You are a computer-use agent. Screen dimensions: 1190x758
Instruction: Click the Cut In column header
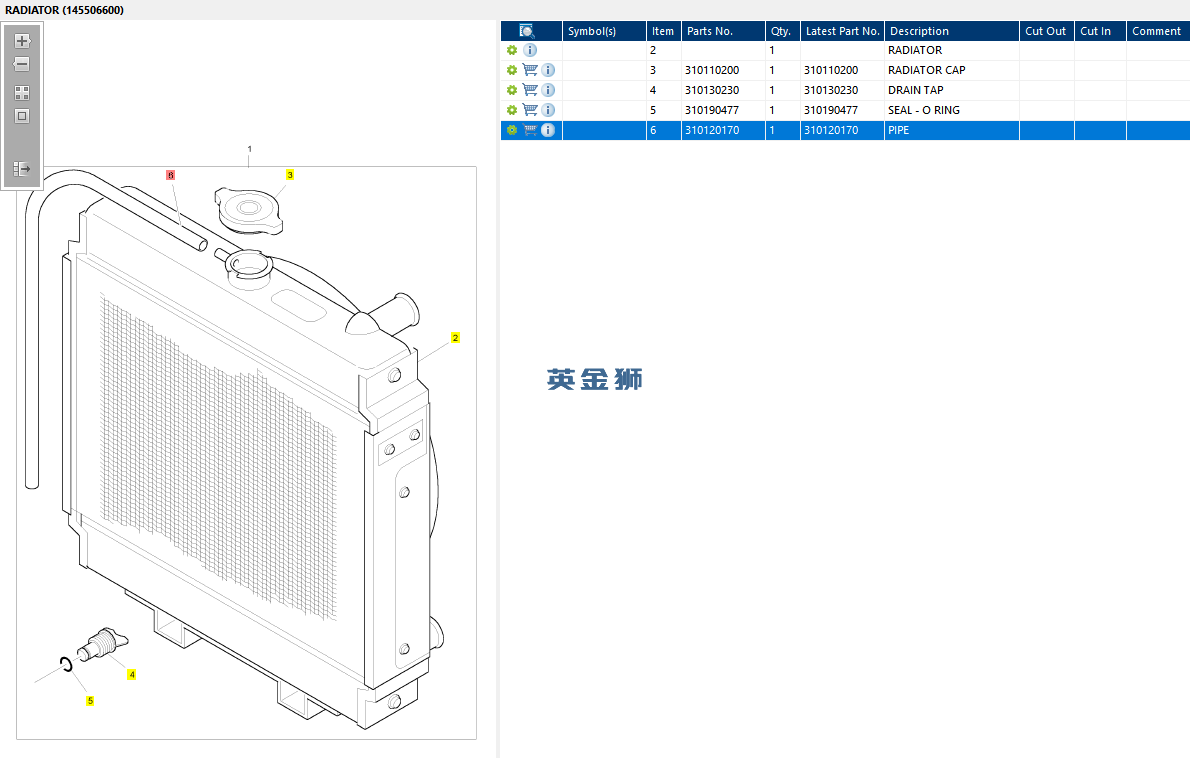(1100, 31)
